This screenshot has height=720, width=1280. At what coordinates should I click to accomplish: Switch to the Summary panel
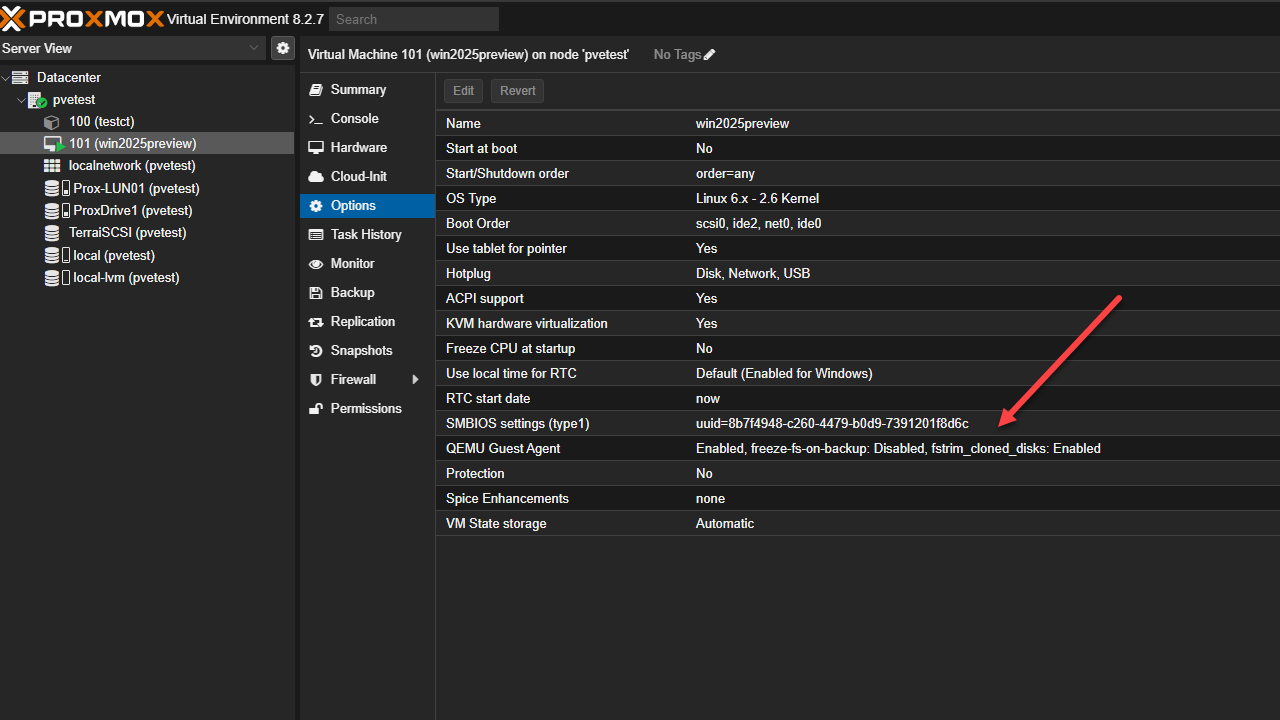point(358,89)
